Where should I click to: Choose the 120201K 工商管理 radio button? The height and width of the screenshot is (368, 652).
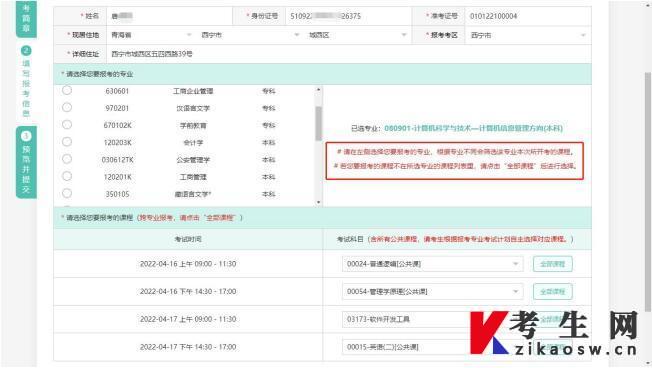tap(67, 176)
